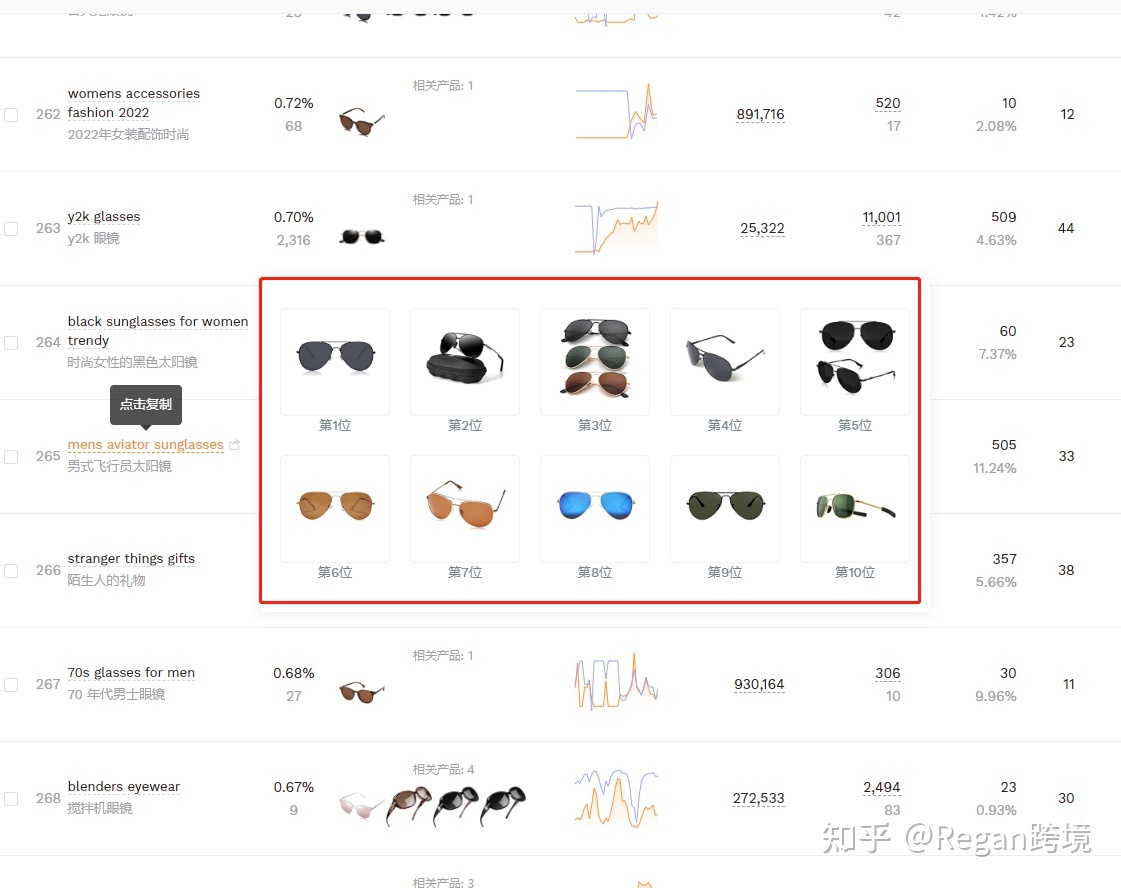Click the stranger things gifts keyword
The image size is (1121, 888).
pyautogui.click(x=131, y=558)
